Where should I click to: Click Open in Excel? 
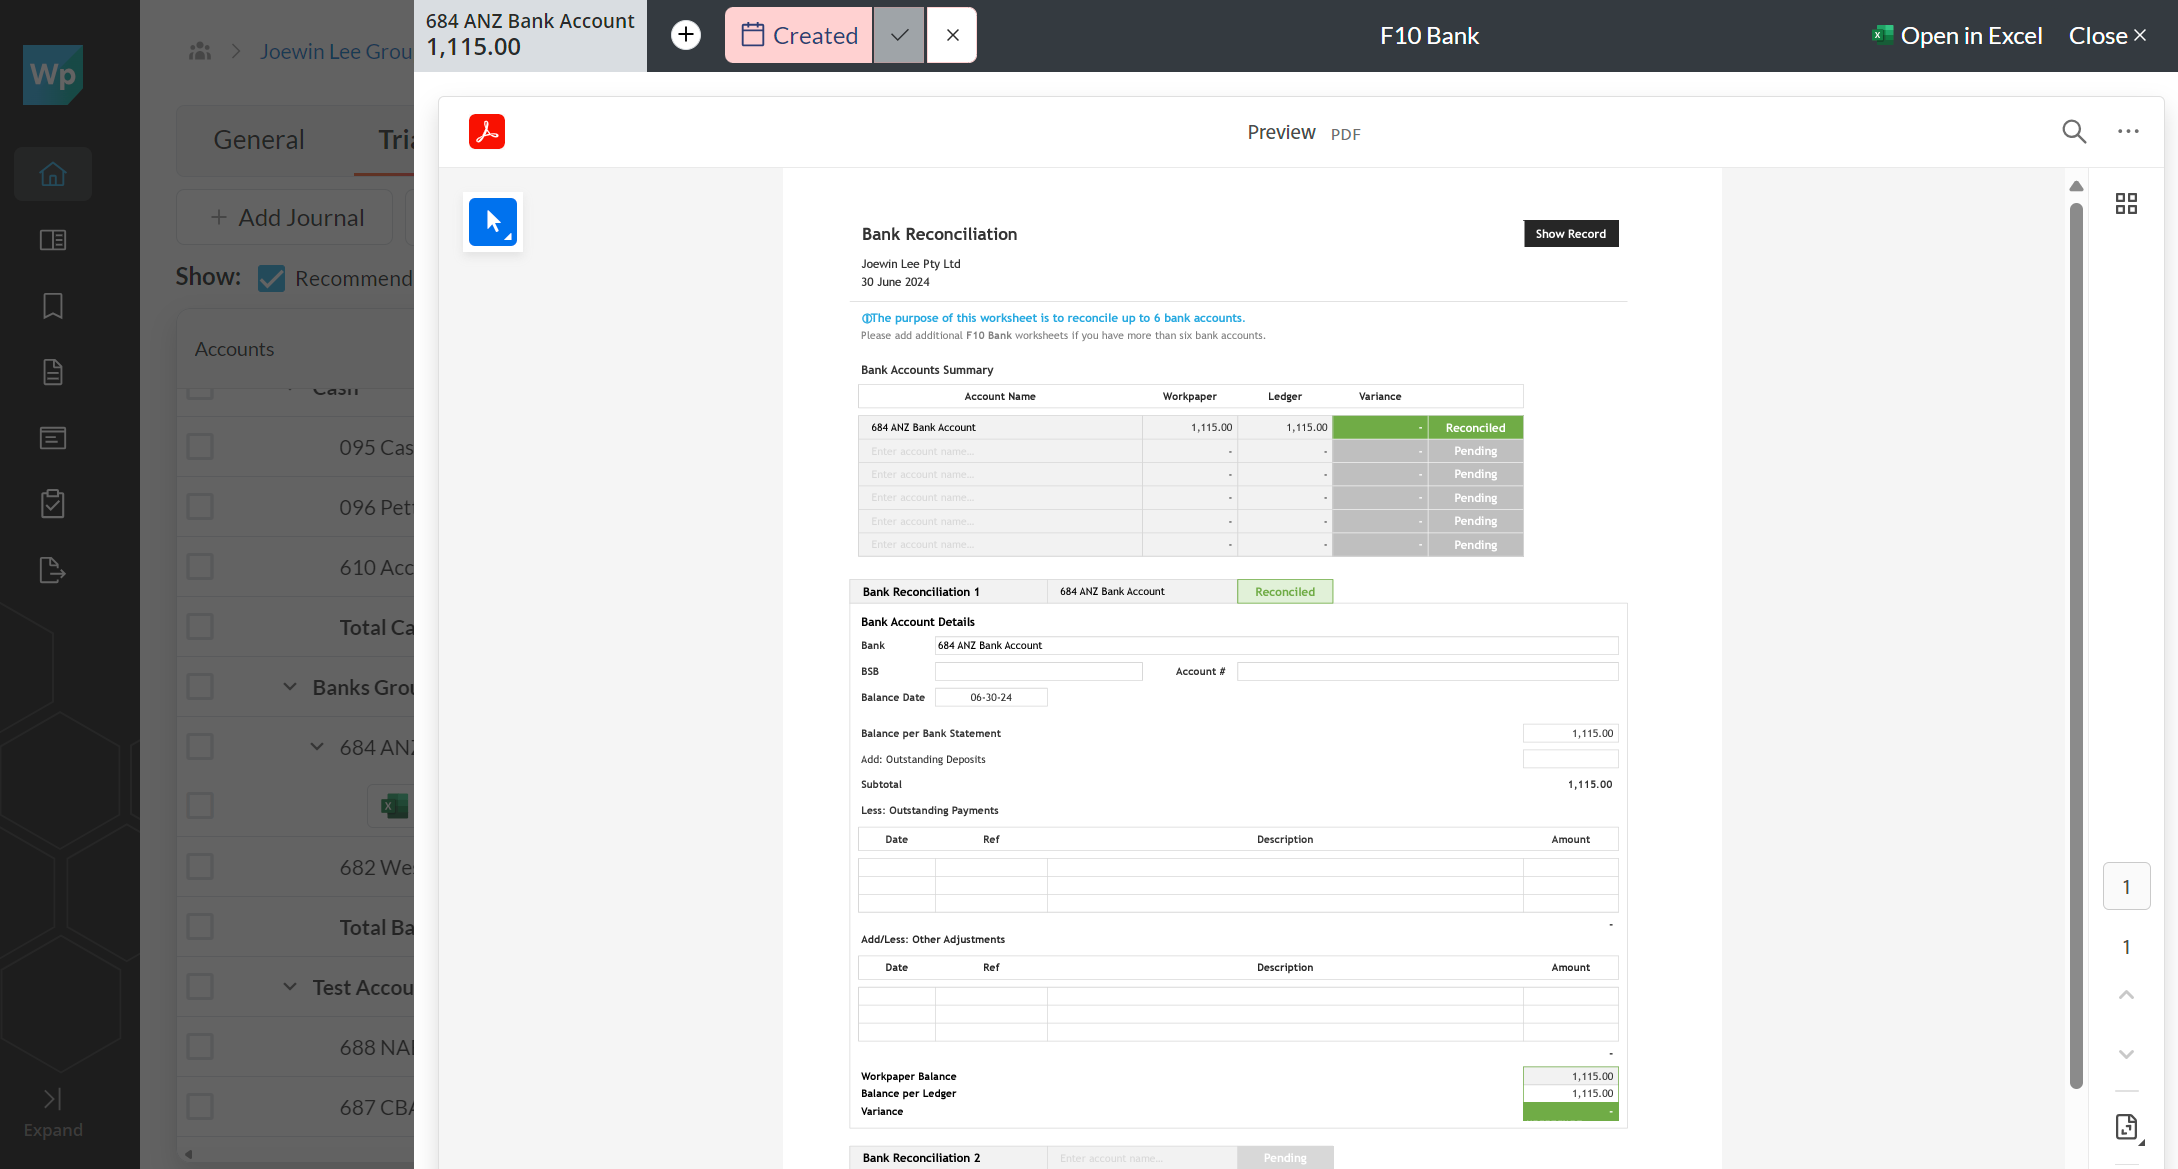(x=1957, y=36)
